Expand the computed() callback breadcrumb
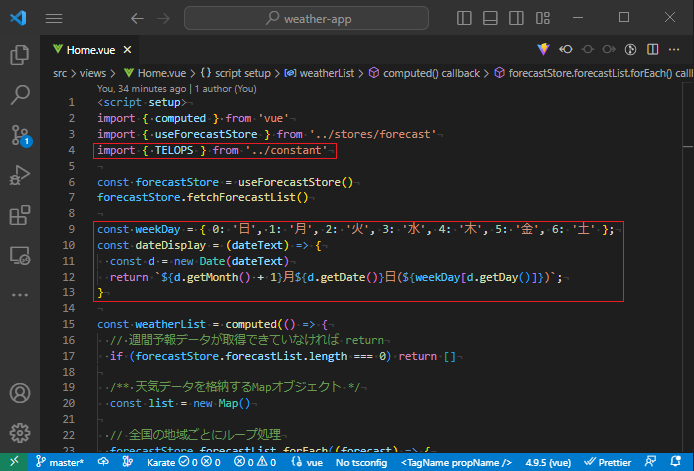Image resolution: width=694 pixels, height=471 pixels. pyautogui.click(x=424, y=73)
